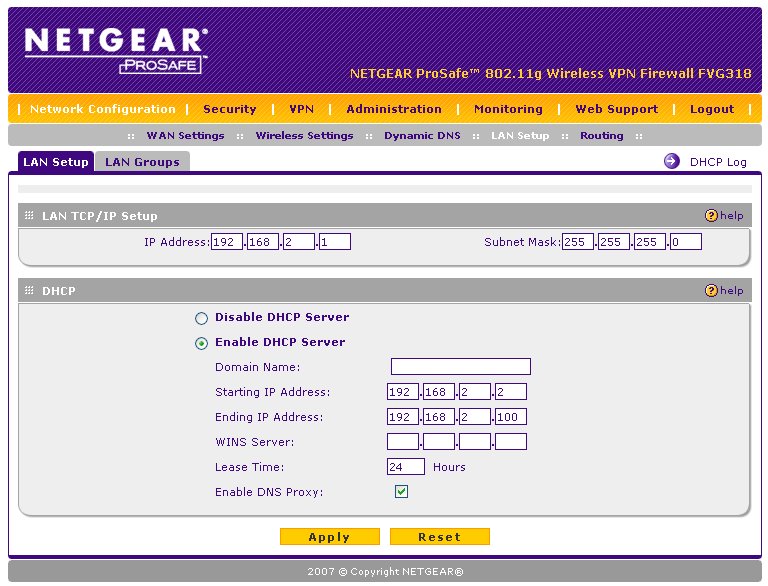Open Wireless Settings page
The width and height of the screenshot is (768, 586).
[x=304, y=135]
